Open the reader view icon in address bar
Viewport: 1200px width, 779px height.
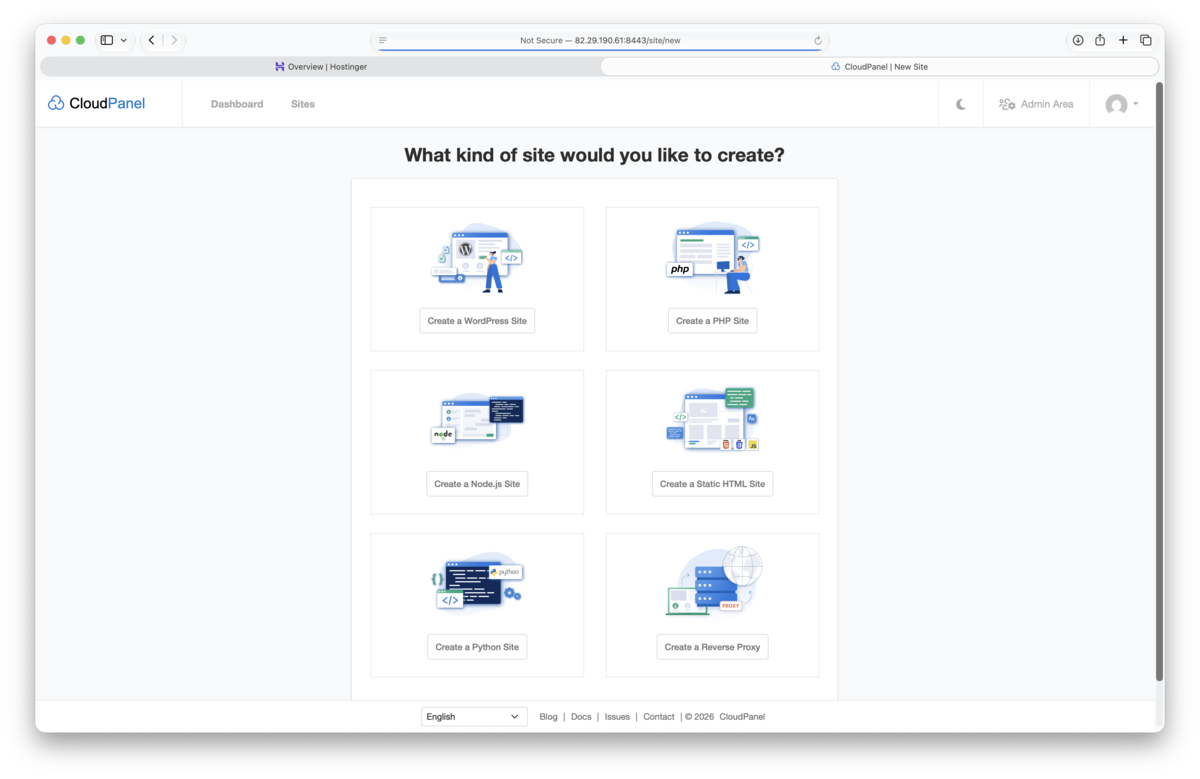click(x=383, y=41)
